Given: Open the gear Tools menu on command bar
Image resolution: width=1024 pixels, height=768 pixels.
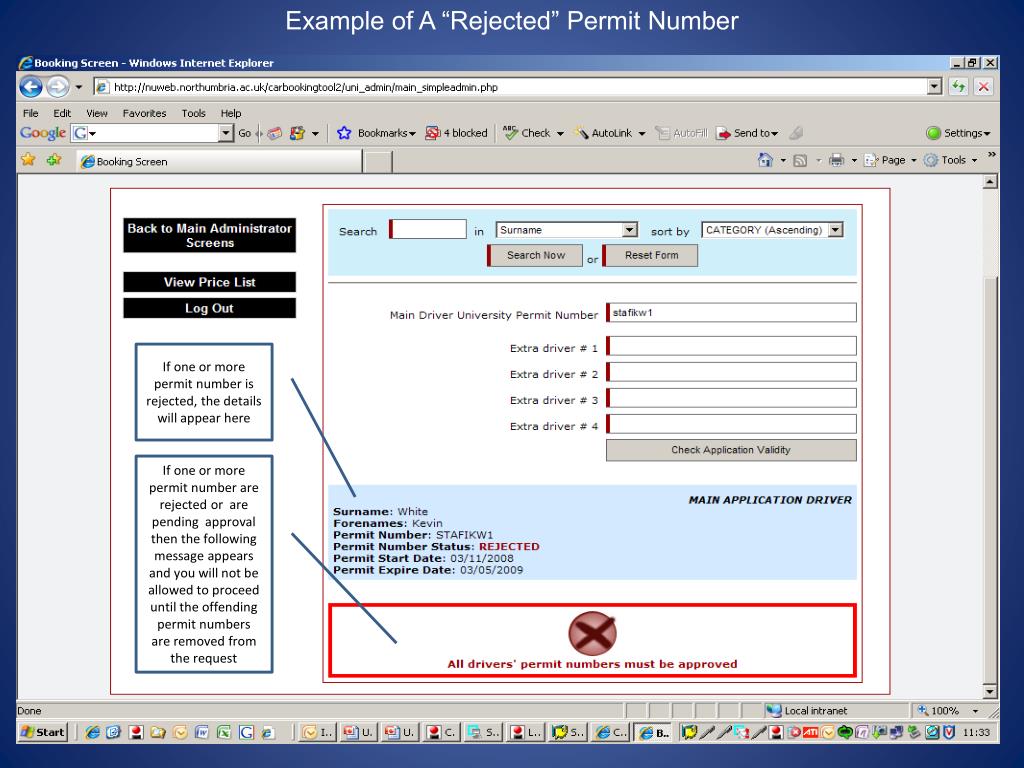Looking at the screenshot, I should [950, 160].
